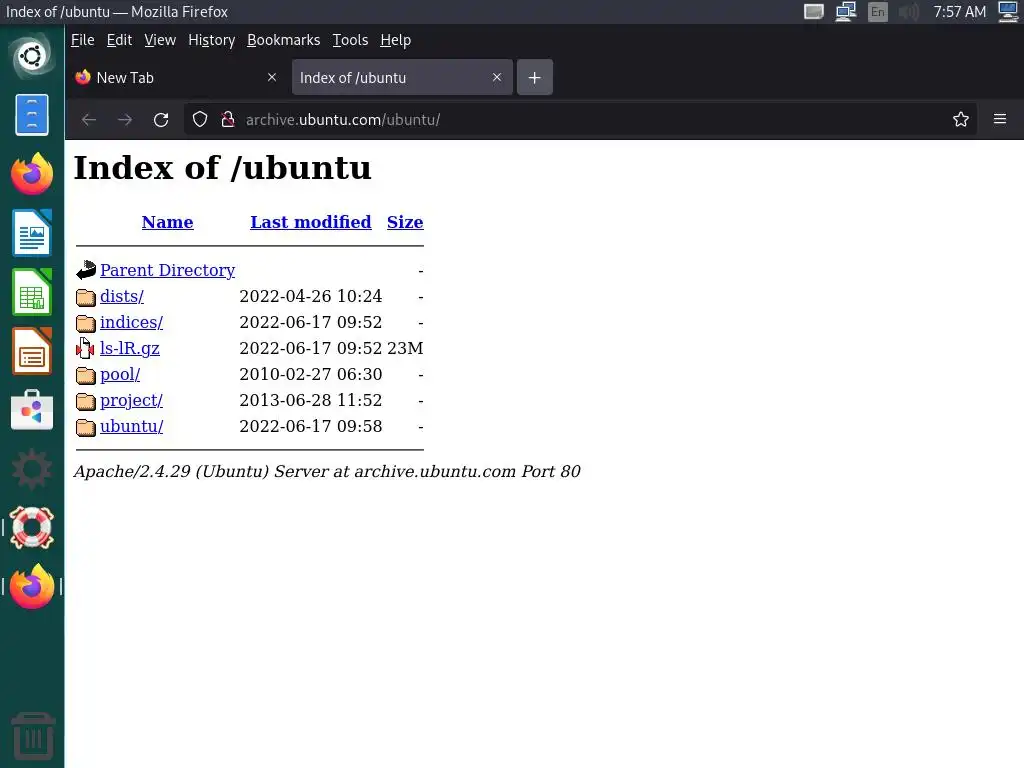
Task: Sort listing by the Size column link
Action: (x=405, y=222)
